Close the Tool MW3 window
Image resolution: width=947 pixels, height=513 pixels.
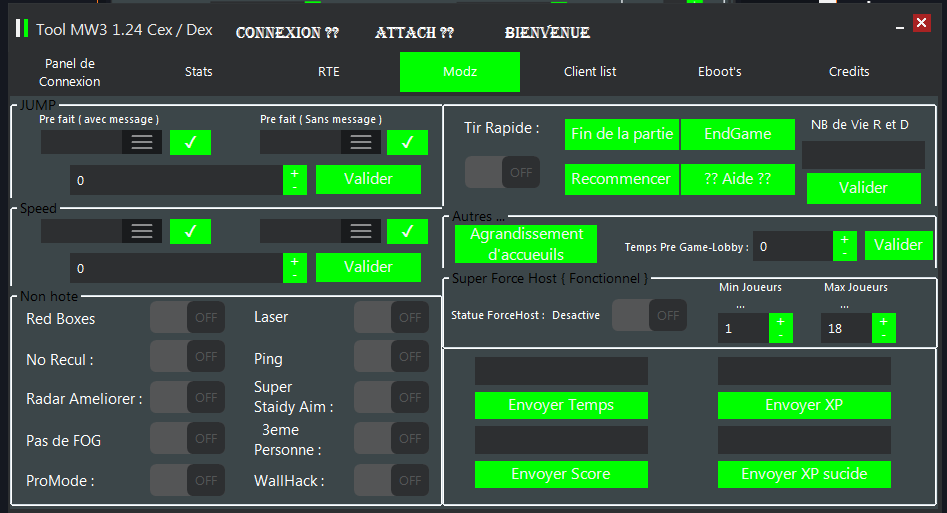[922, 23]
